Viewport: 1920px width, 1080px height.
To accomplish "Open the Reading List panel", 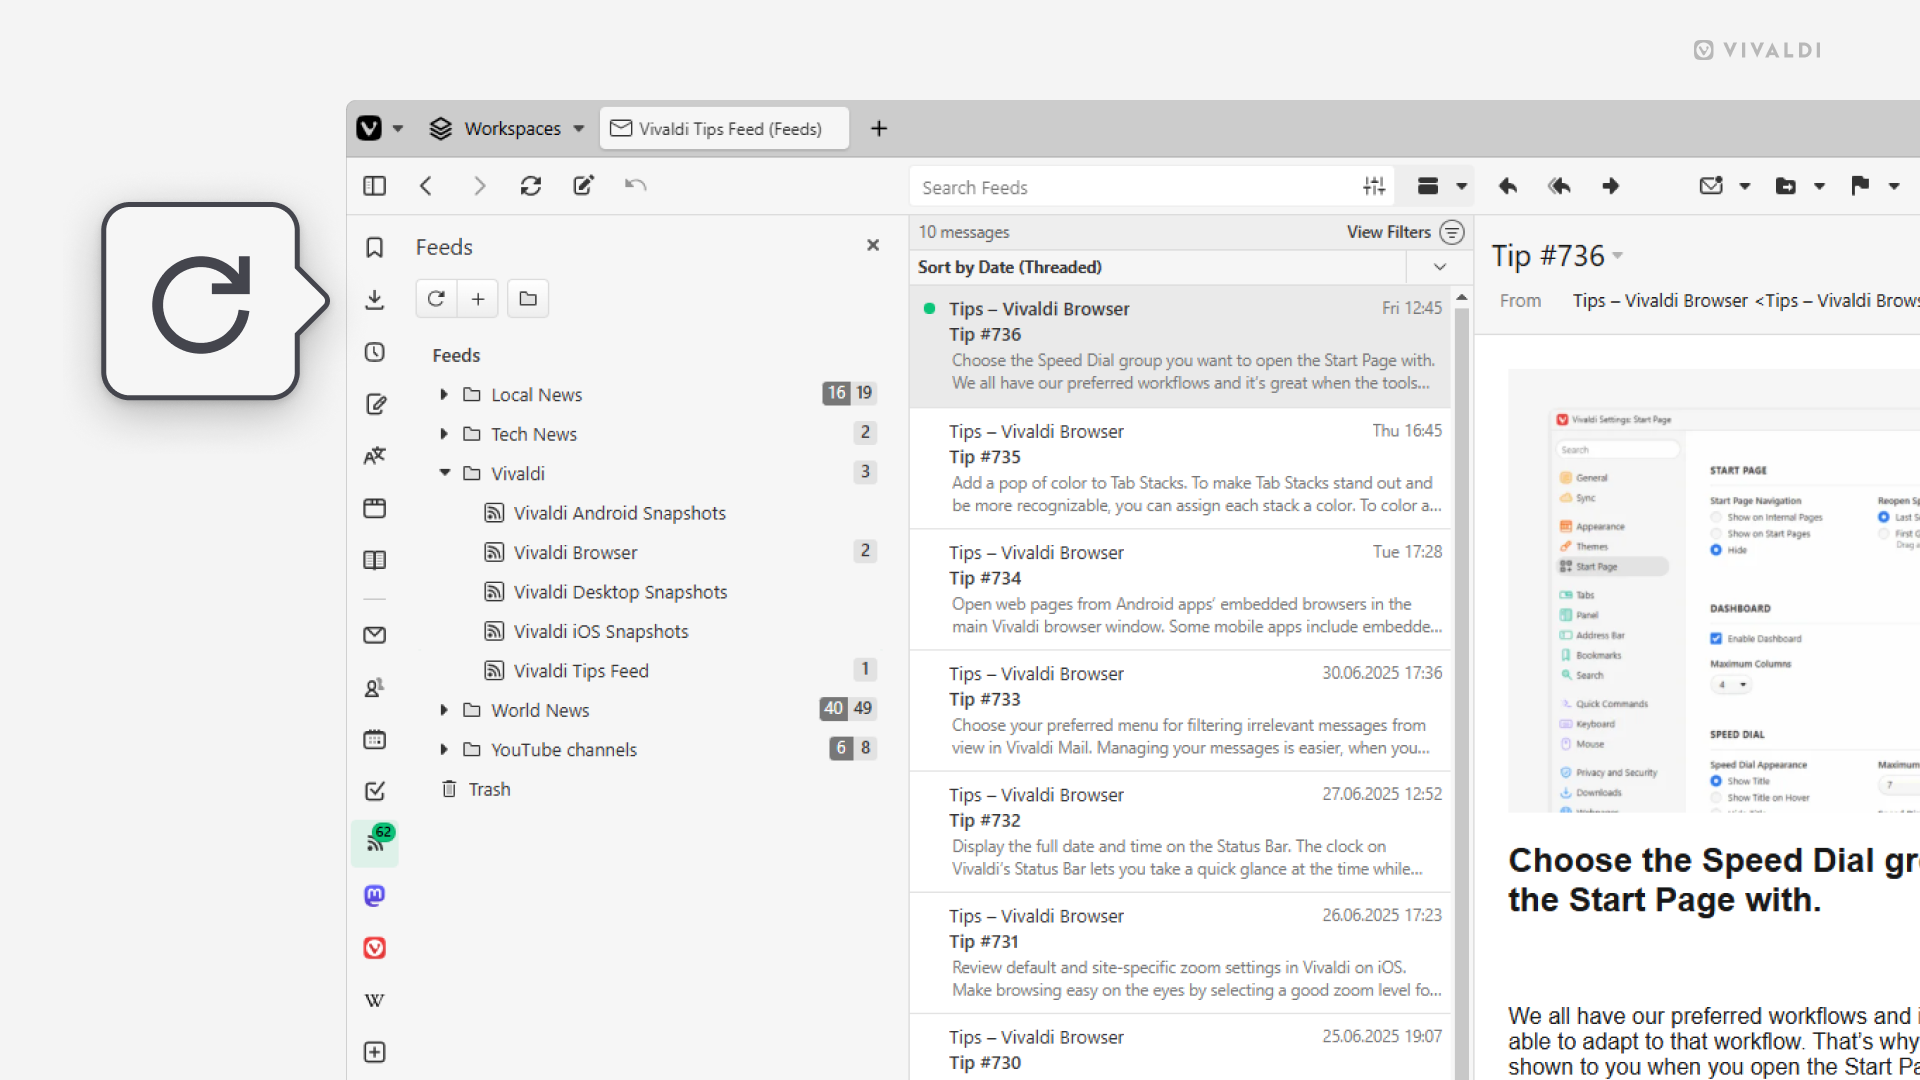I will tap(375, 560).
